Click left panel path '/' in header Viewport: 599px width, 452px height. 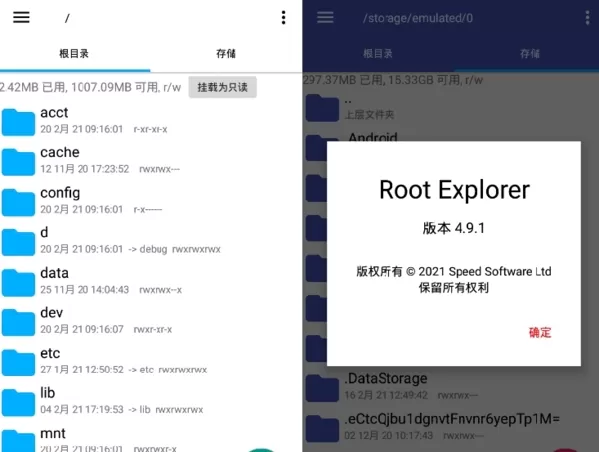67,18
